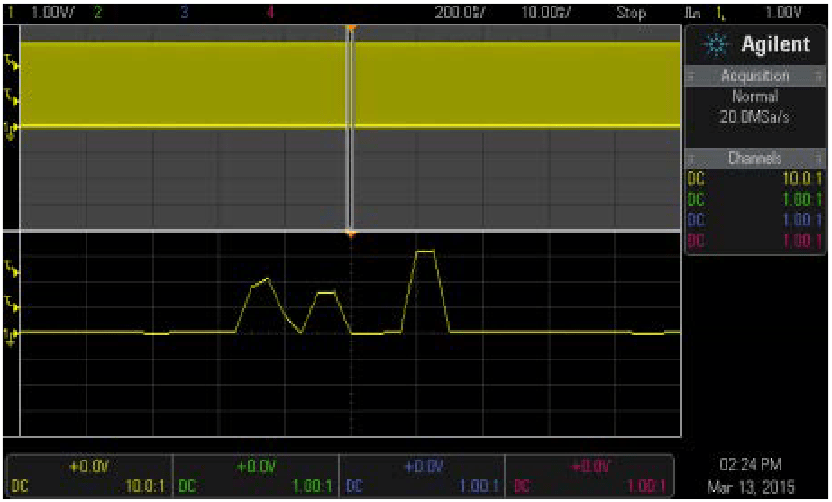This screenshot has height=502, width=832.
Task: Click the 10.00 zoom timebase readout
Action: pos(546,13)
